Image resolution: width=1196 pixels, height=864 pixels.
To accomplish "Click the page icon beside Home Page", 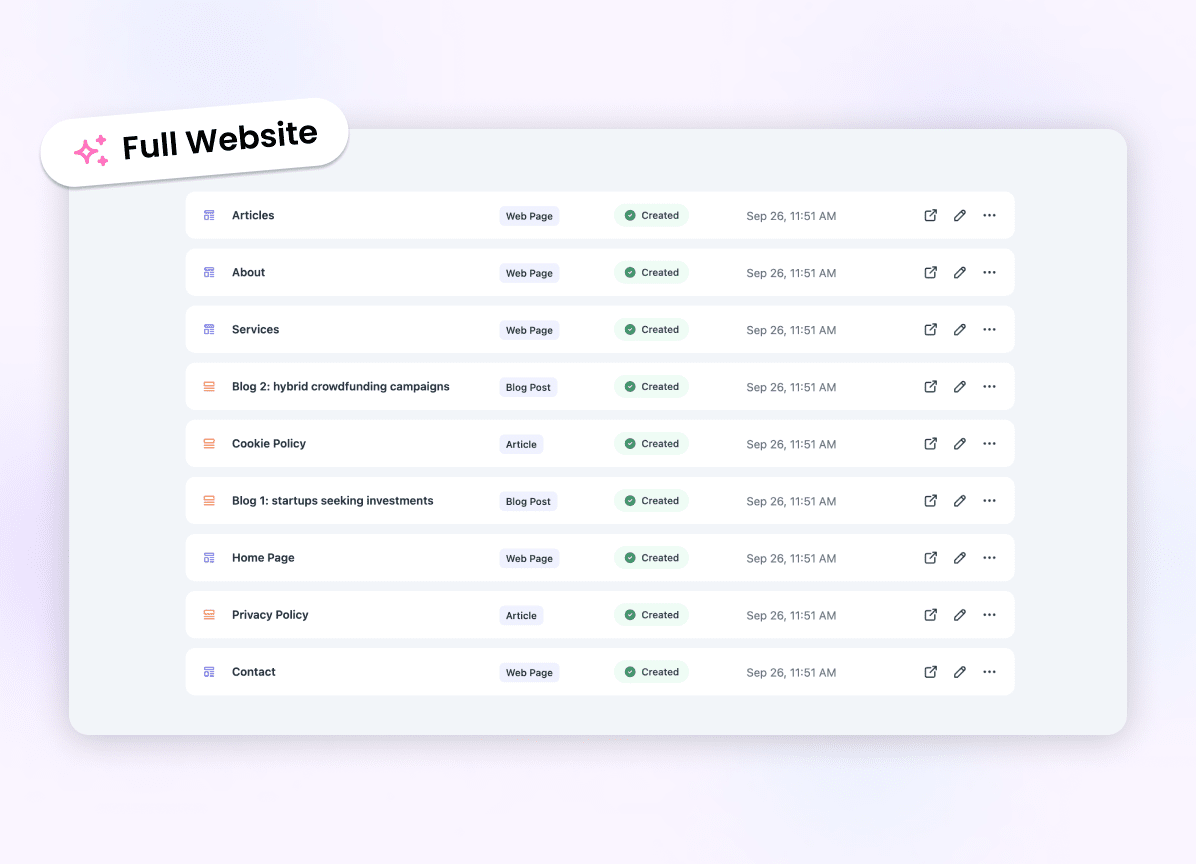I will [209, 557].
